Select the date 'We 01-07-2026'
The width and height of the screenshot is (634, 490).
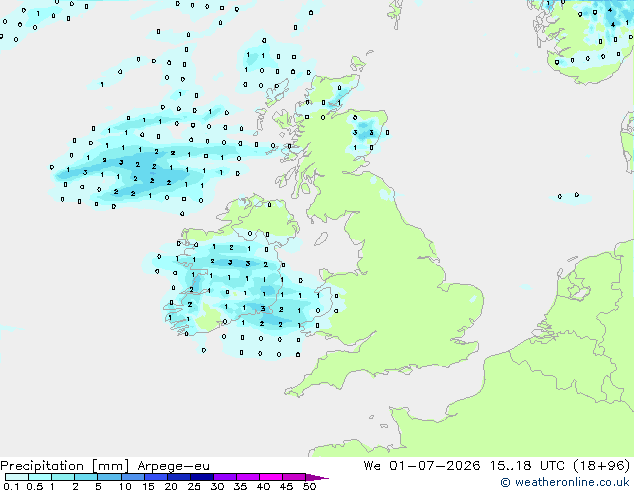pos(422,465)
